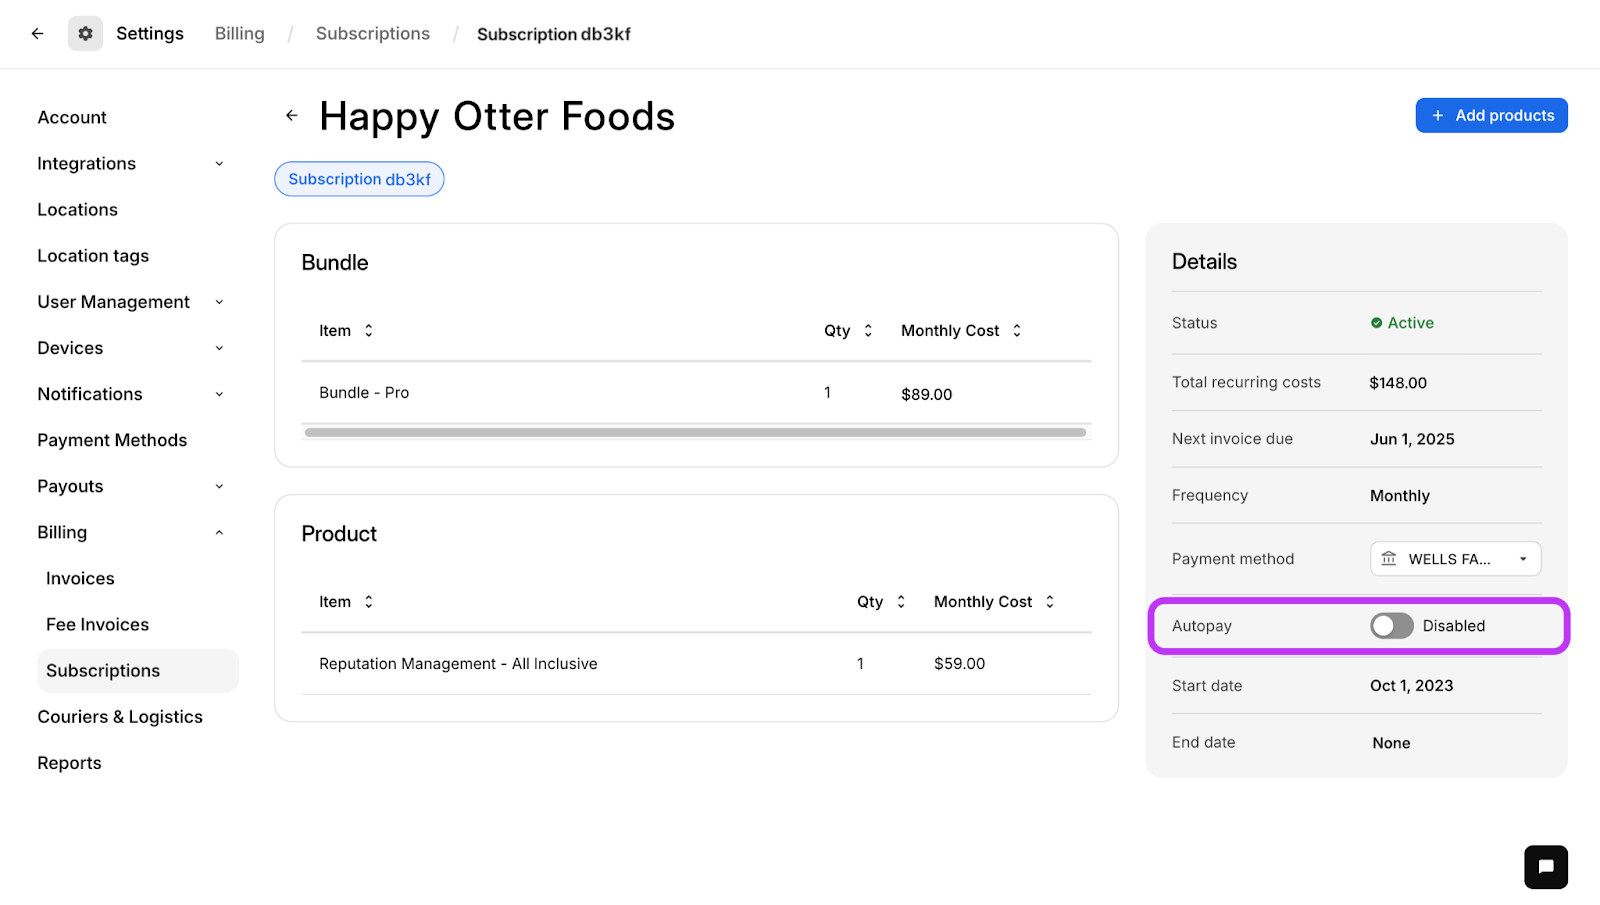Click the $89.00 monthly cost
1600x905 pixels.
[926, 394]
